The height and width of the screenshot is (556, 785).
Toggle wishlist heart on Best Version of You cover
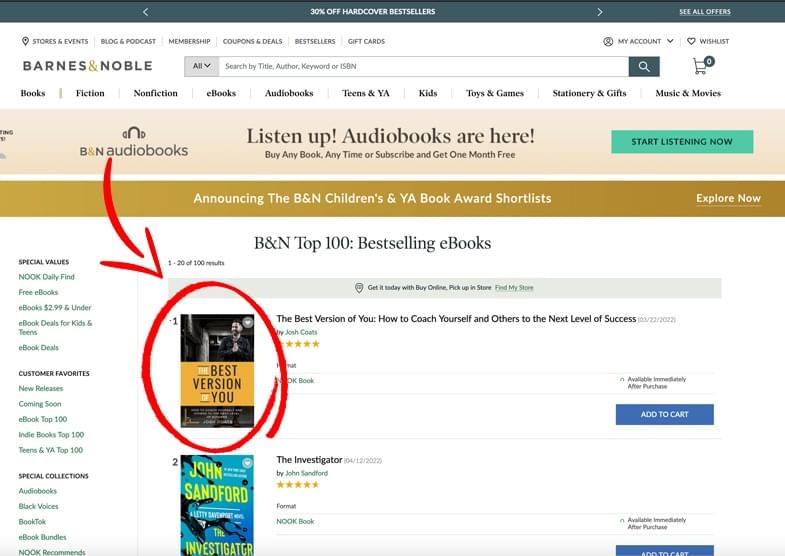tap(247, 322)
